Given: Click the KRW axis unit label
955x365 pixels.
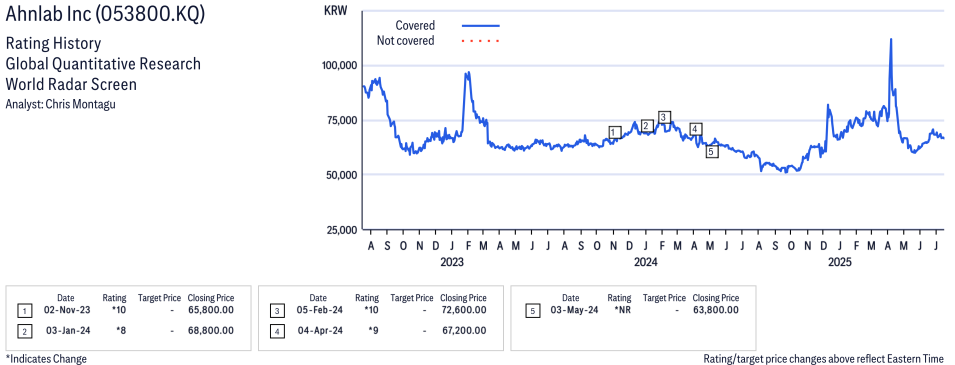Looking at the screenshot, I should point(335,10).
